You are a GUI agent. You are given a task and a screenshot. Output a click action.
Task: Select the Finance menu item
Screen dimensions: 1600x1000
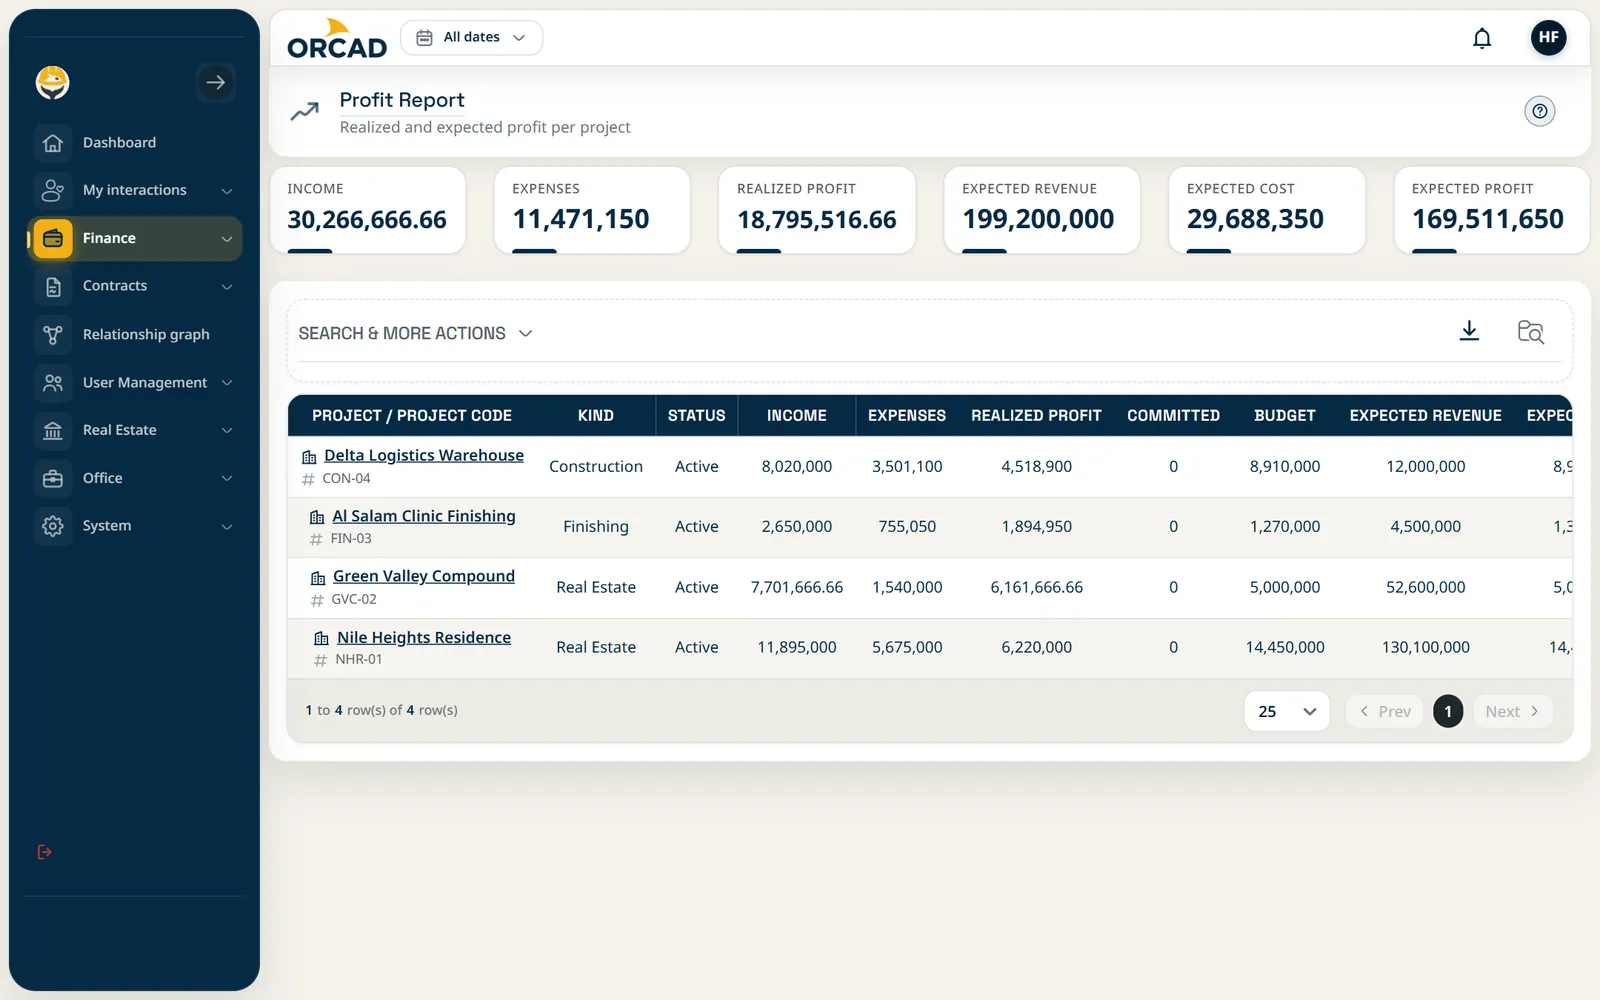pyautogui.click(x=135, y=238)
